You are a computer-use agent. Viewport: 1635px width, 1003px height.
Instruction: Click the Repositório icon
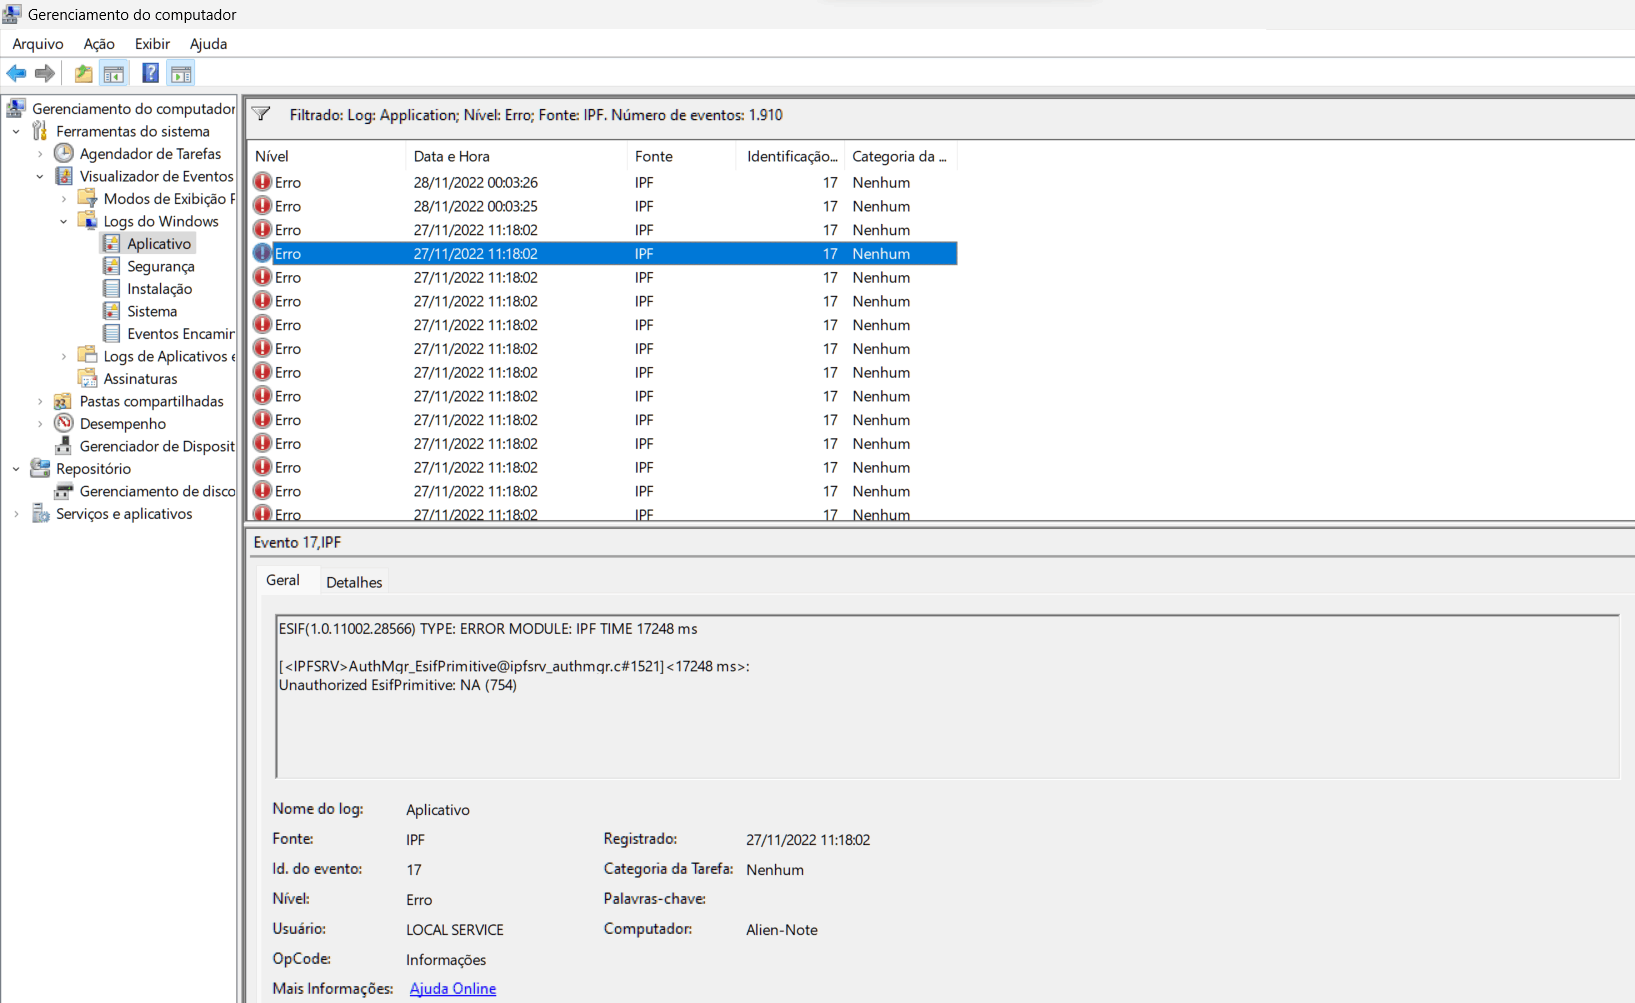(40, 468)
